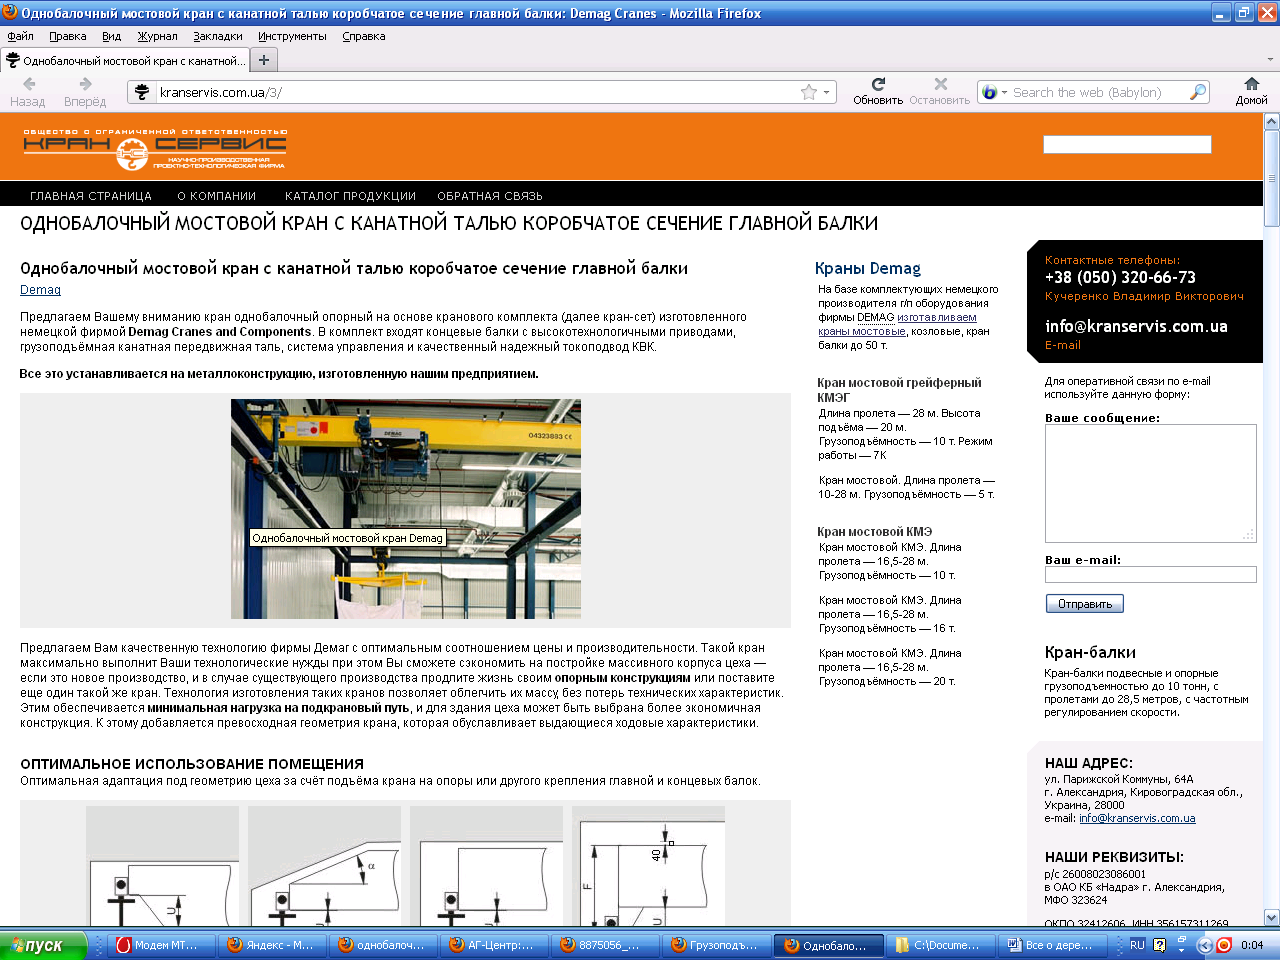
Task: Switch to Все о дере Word document
Action: pos(1052,945)
